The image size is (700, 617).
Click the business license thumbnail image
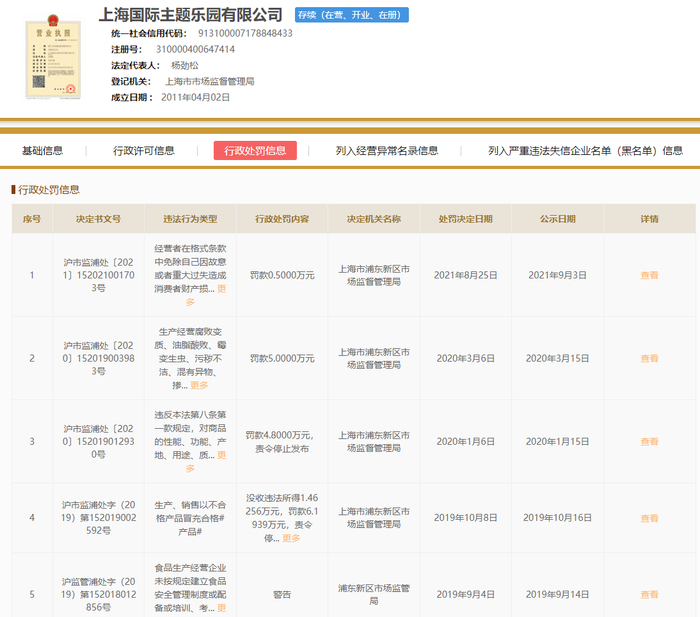pyautogui.click(x=49, y=56)
